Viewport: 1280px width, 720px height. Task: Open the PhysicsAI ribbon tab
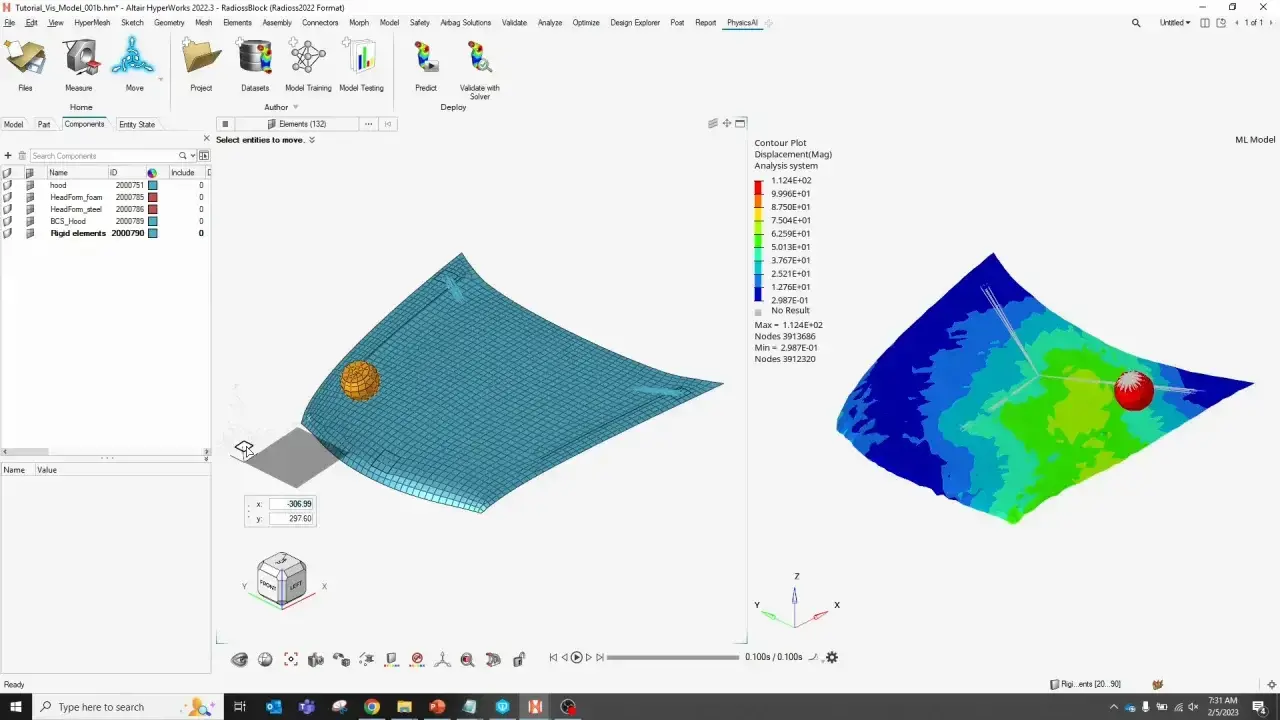[742, 22]
